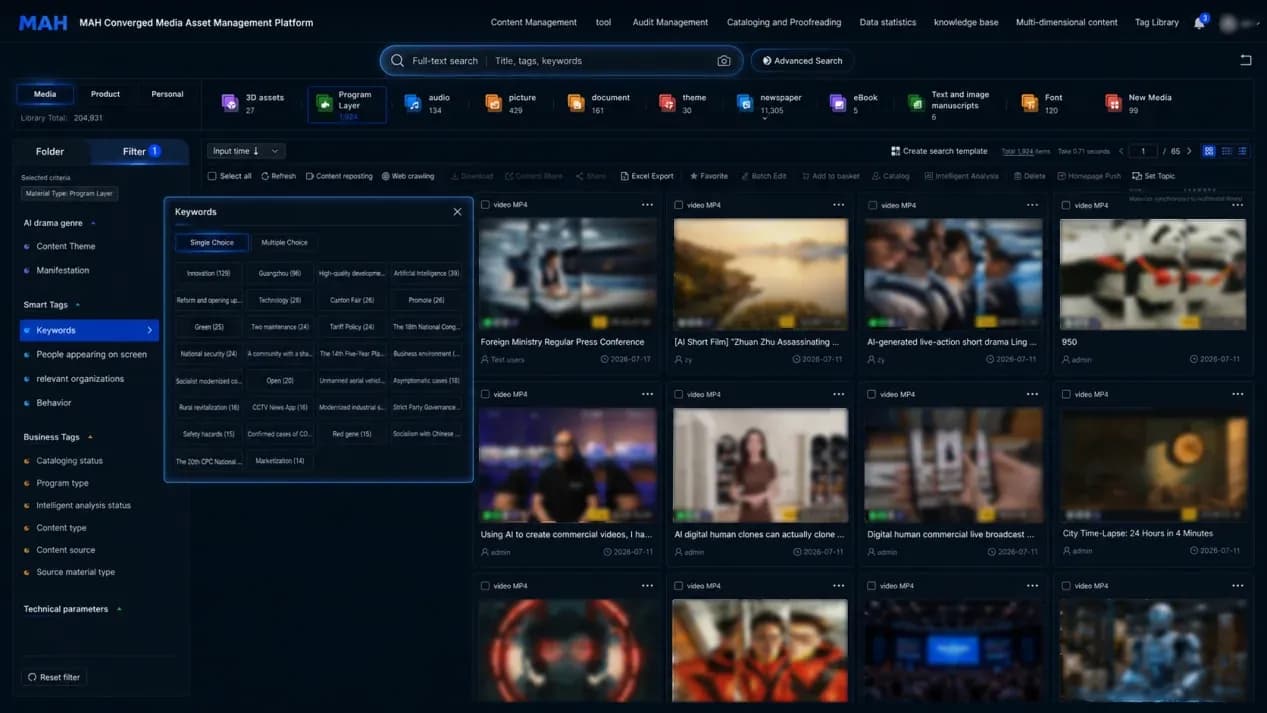
Task: Switch to list view icon
Action: coord(1242,151)
